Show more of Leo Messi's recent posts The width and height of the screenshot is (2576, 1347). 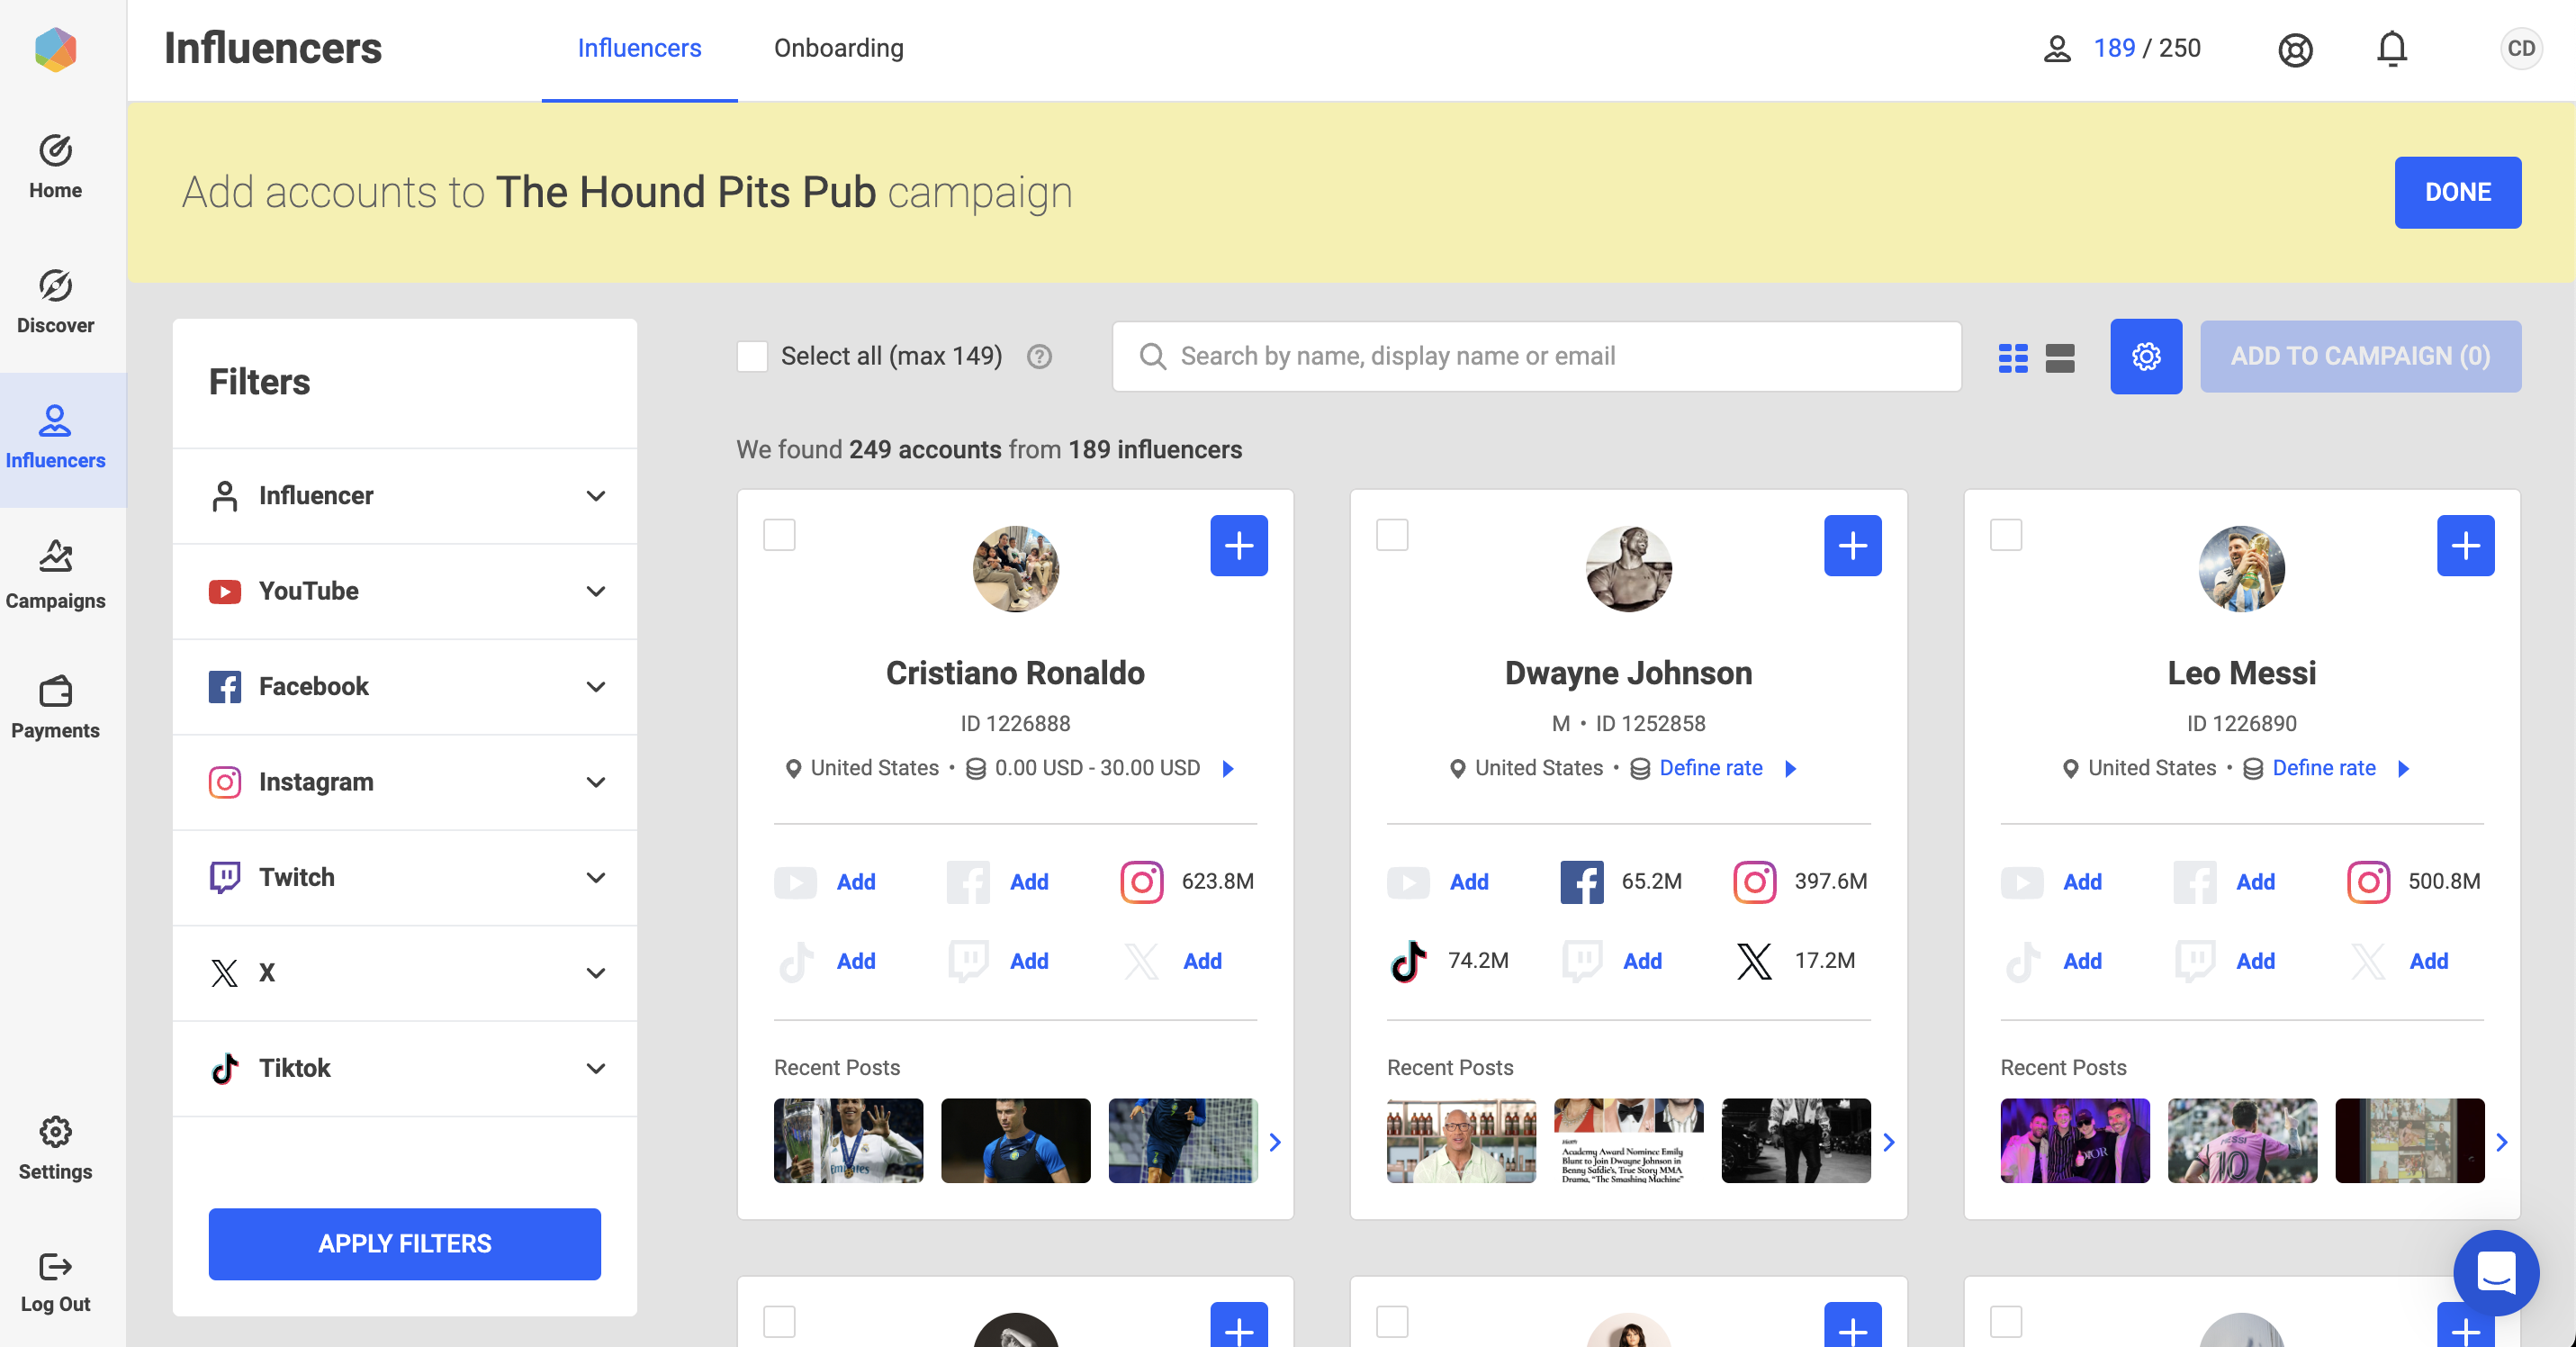click(2501, 1142)
